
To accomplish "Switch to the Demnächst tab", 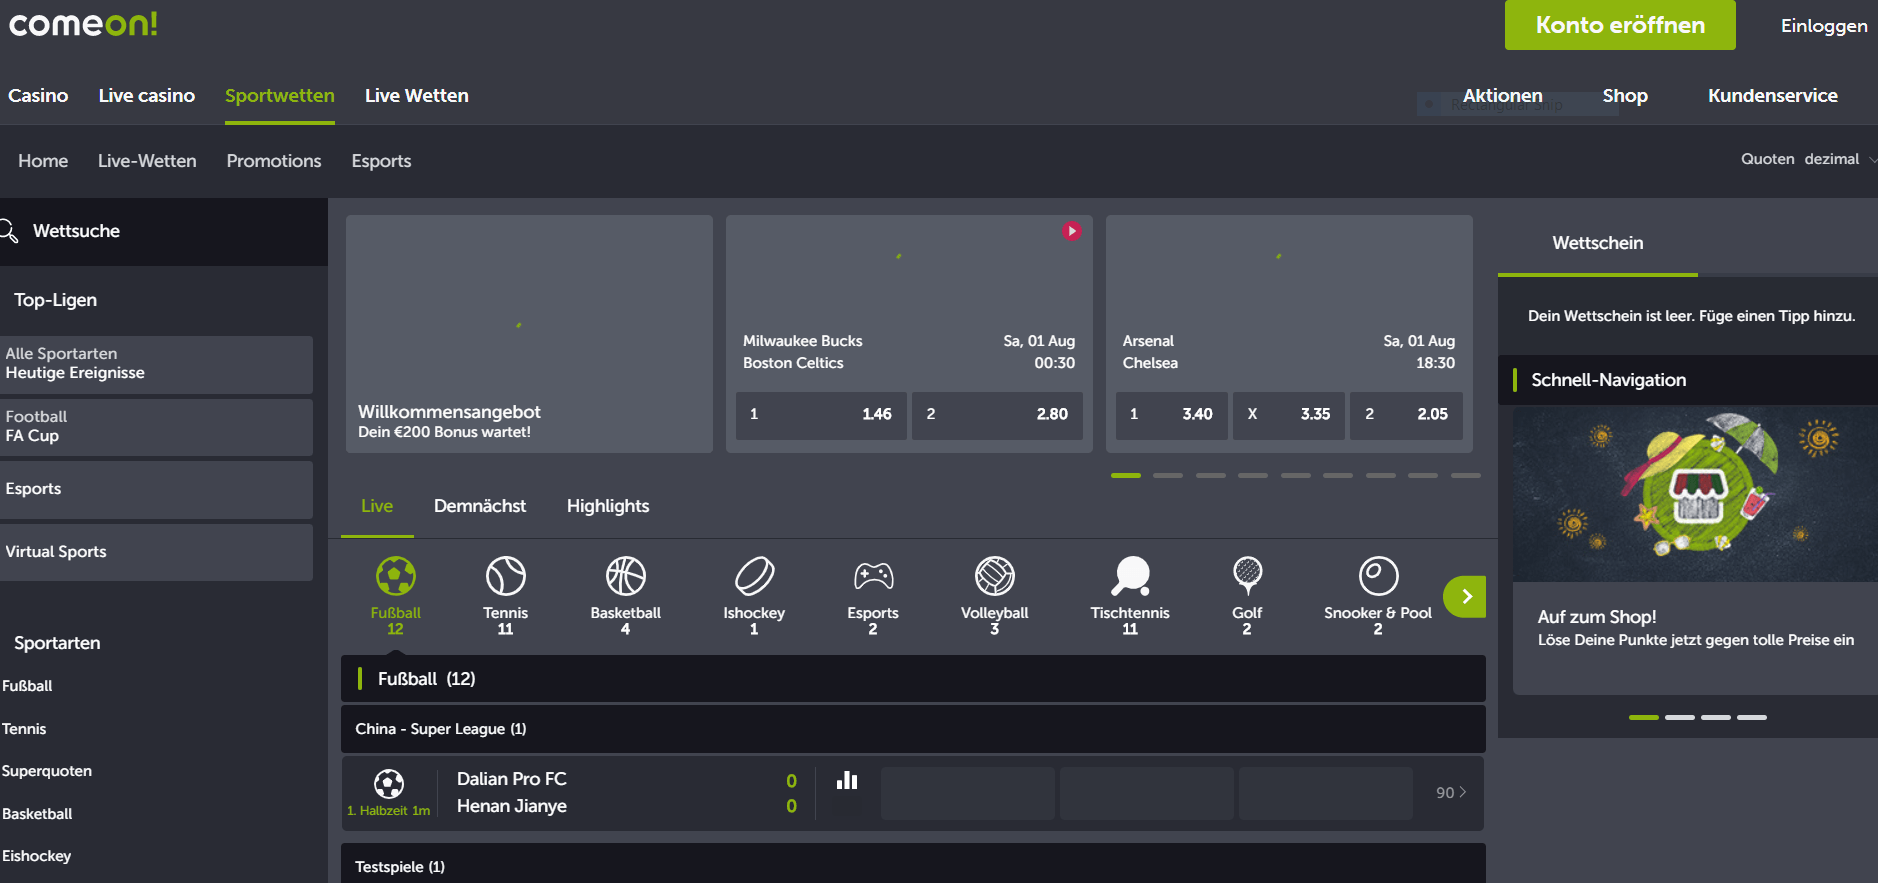I will pyautogui.click(x=480, y=506).
